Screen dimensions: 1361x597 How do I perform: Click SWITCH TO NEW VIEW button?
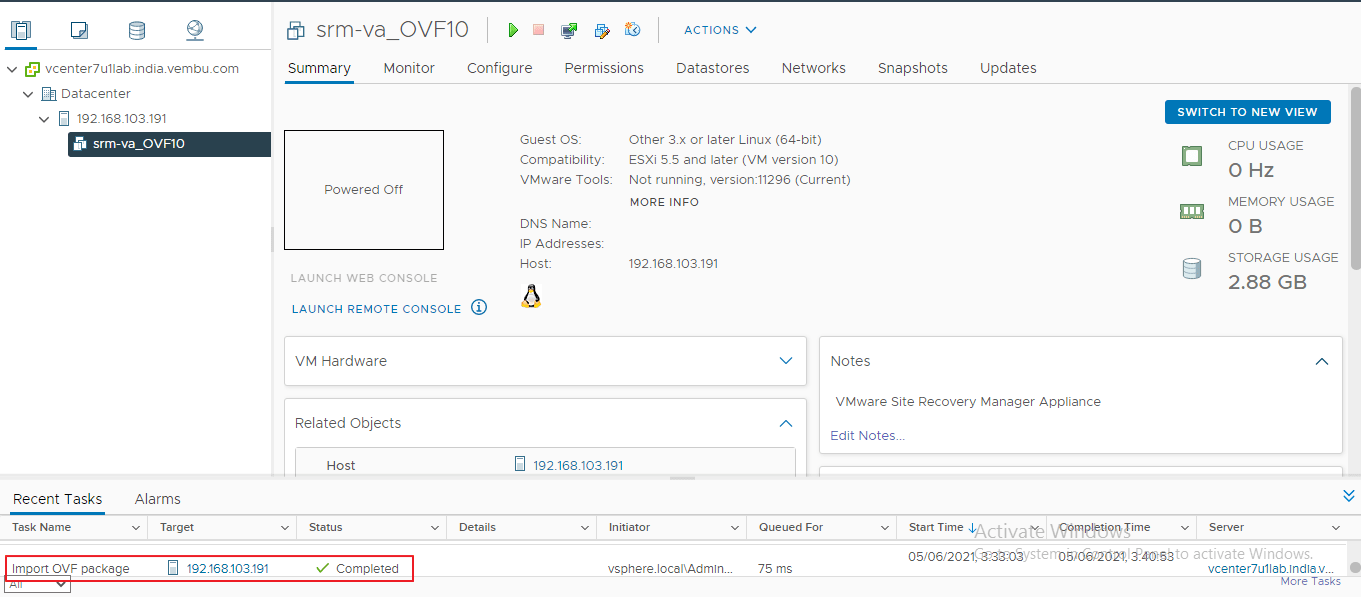[1247, 112]
